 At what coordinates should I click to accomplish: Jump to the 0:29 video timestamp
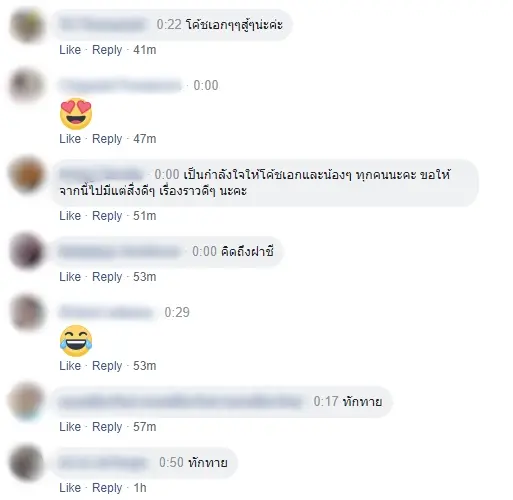[x=177, y=312]
